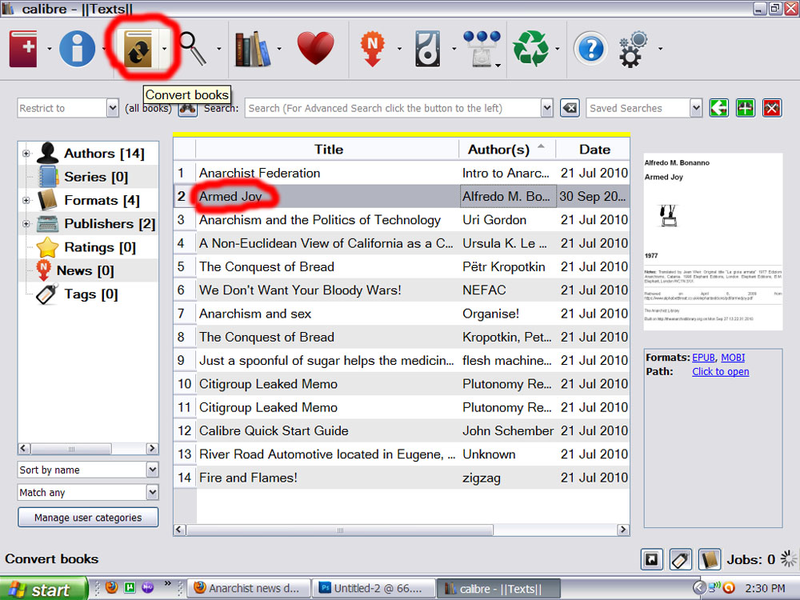
Task: Click the Connect/share network icon
Action: 481,49
